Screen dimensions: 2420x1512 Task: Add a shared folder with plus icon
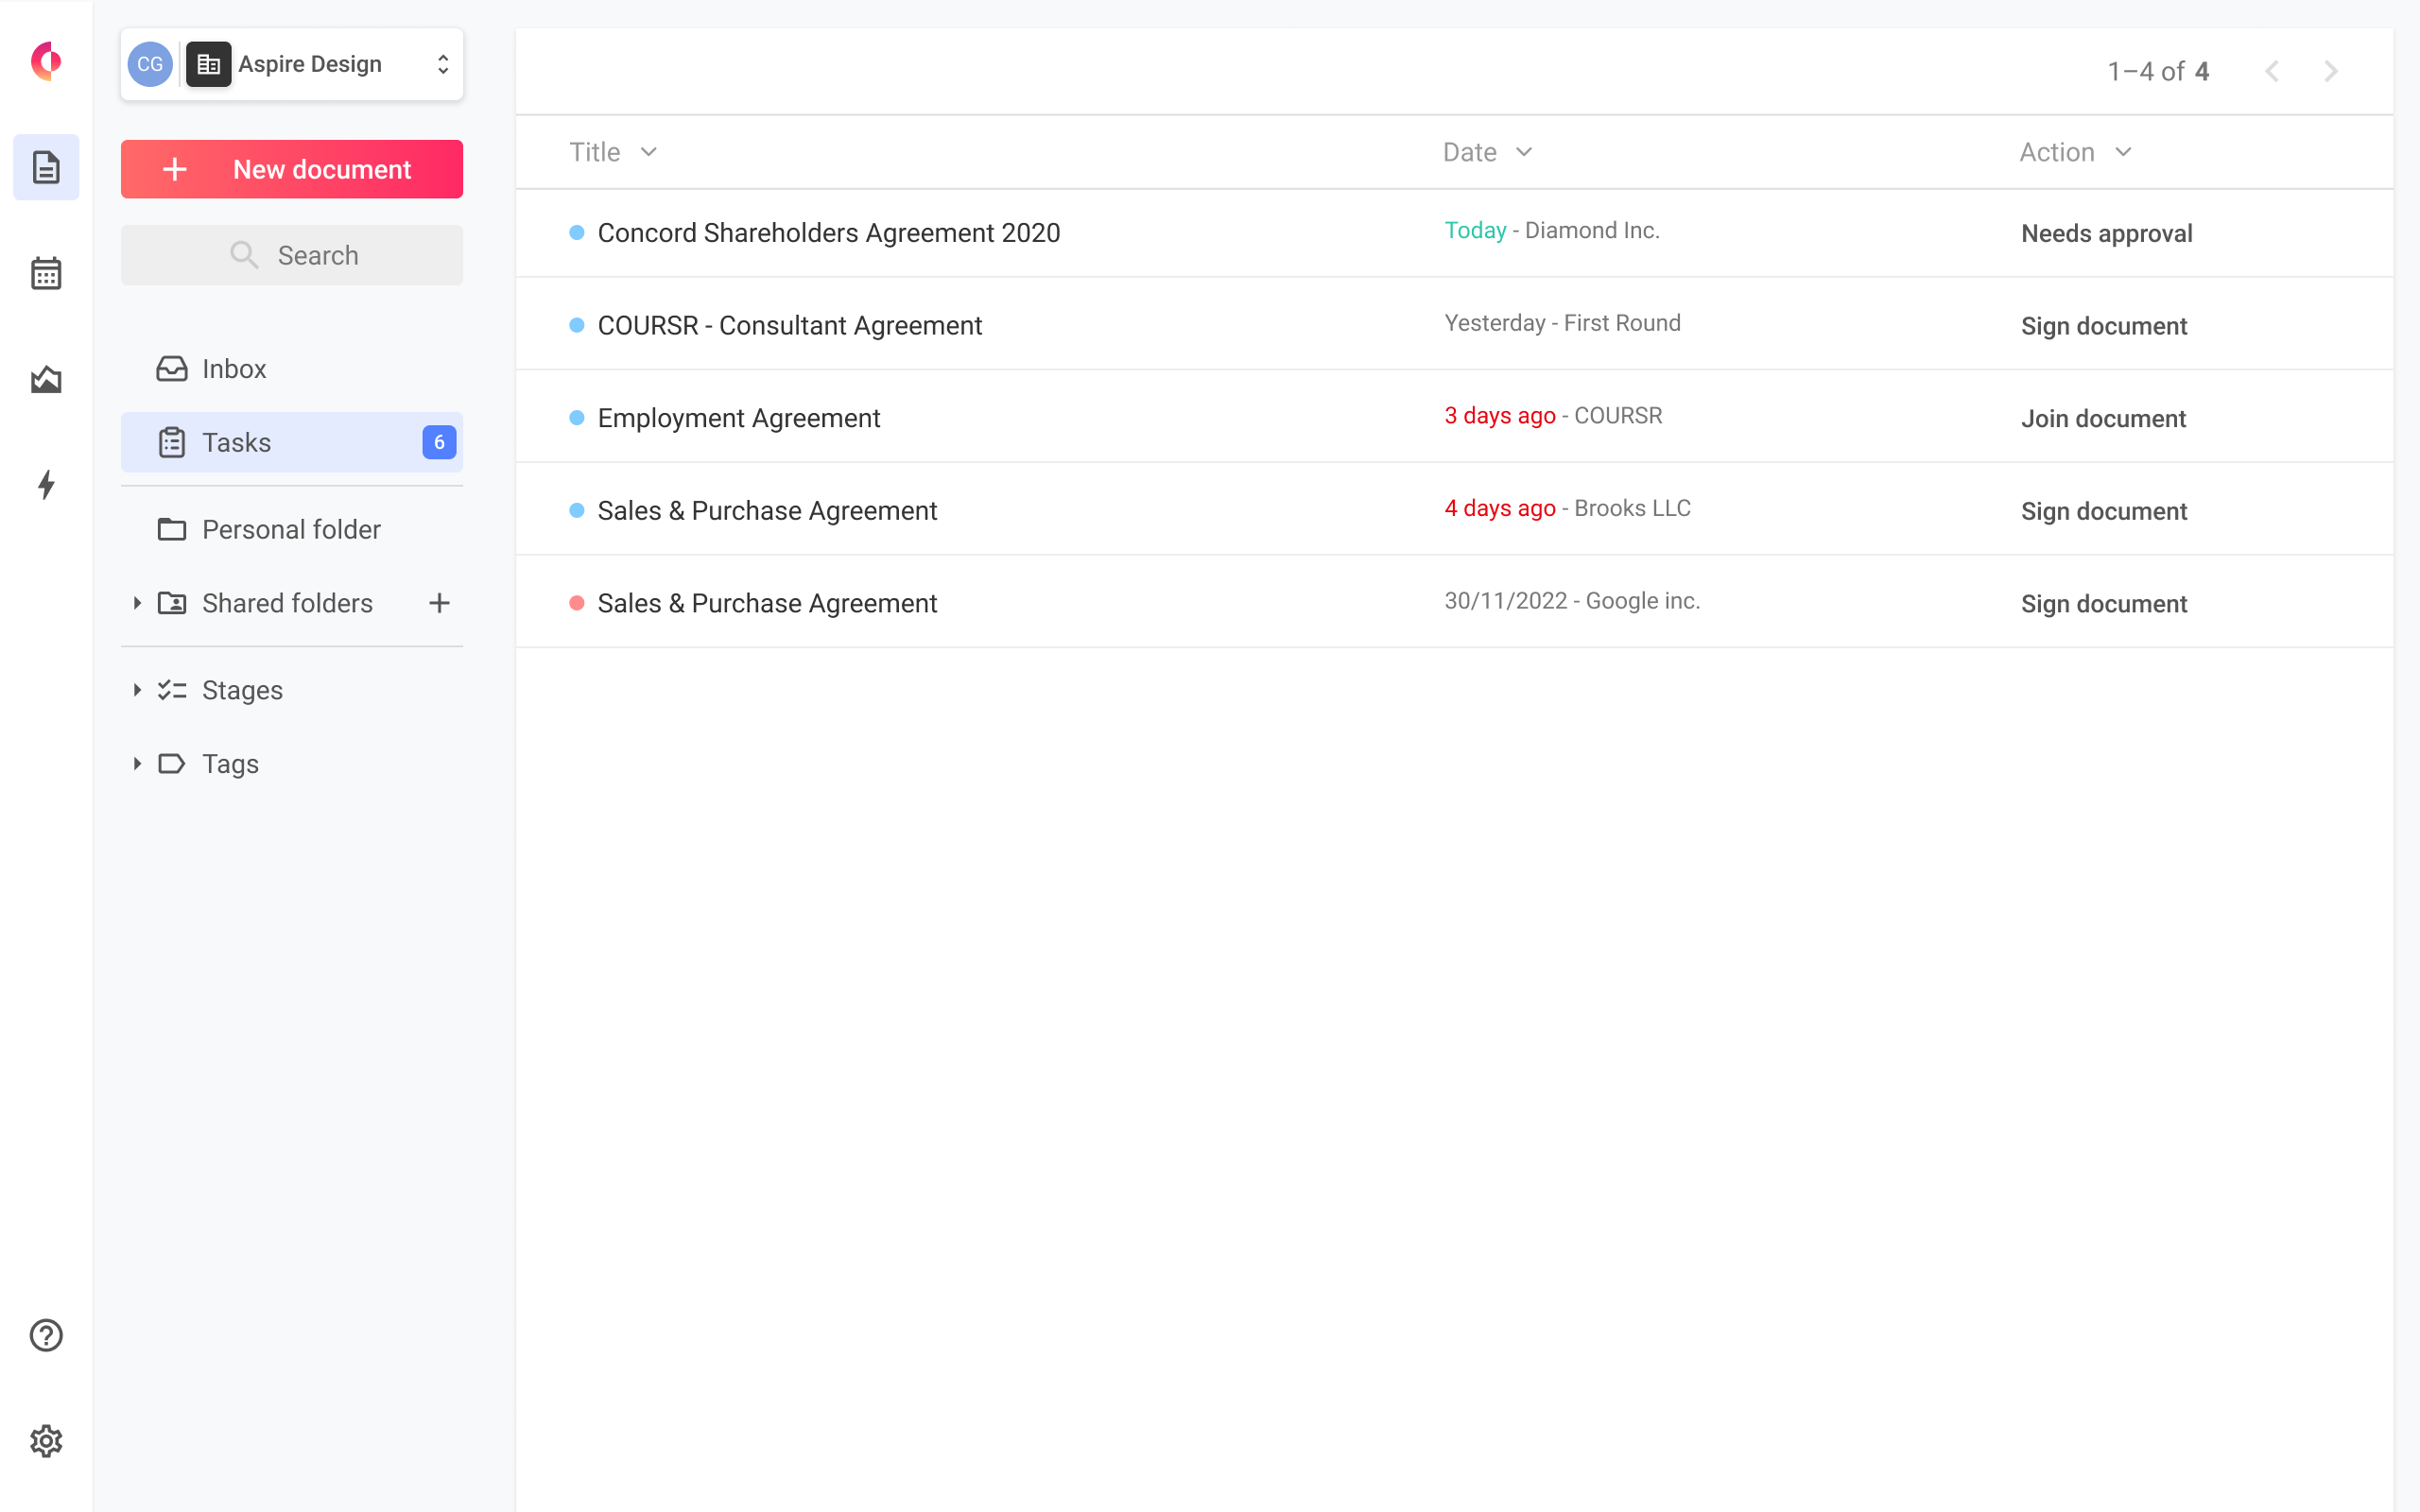coord(439,603)
